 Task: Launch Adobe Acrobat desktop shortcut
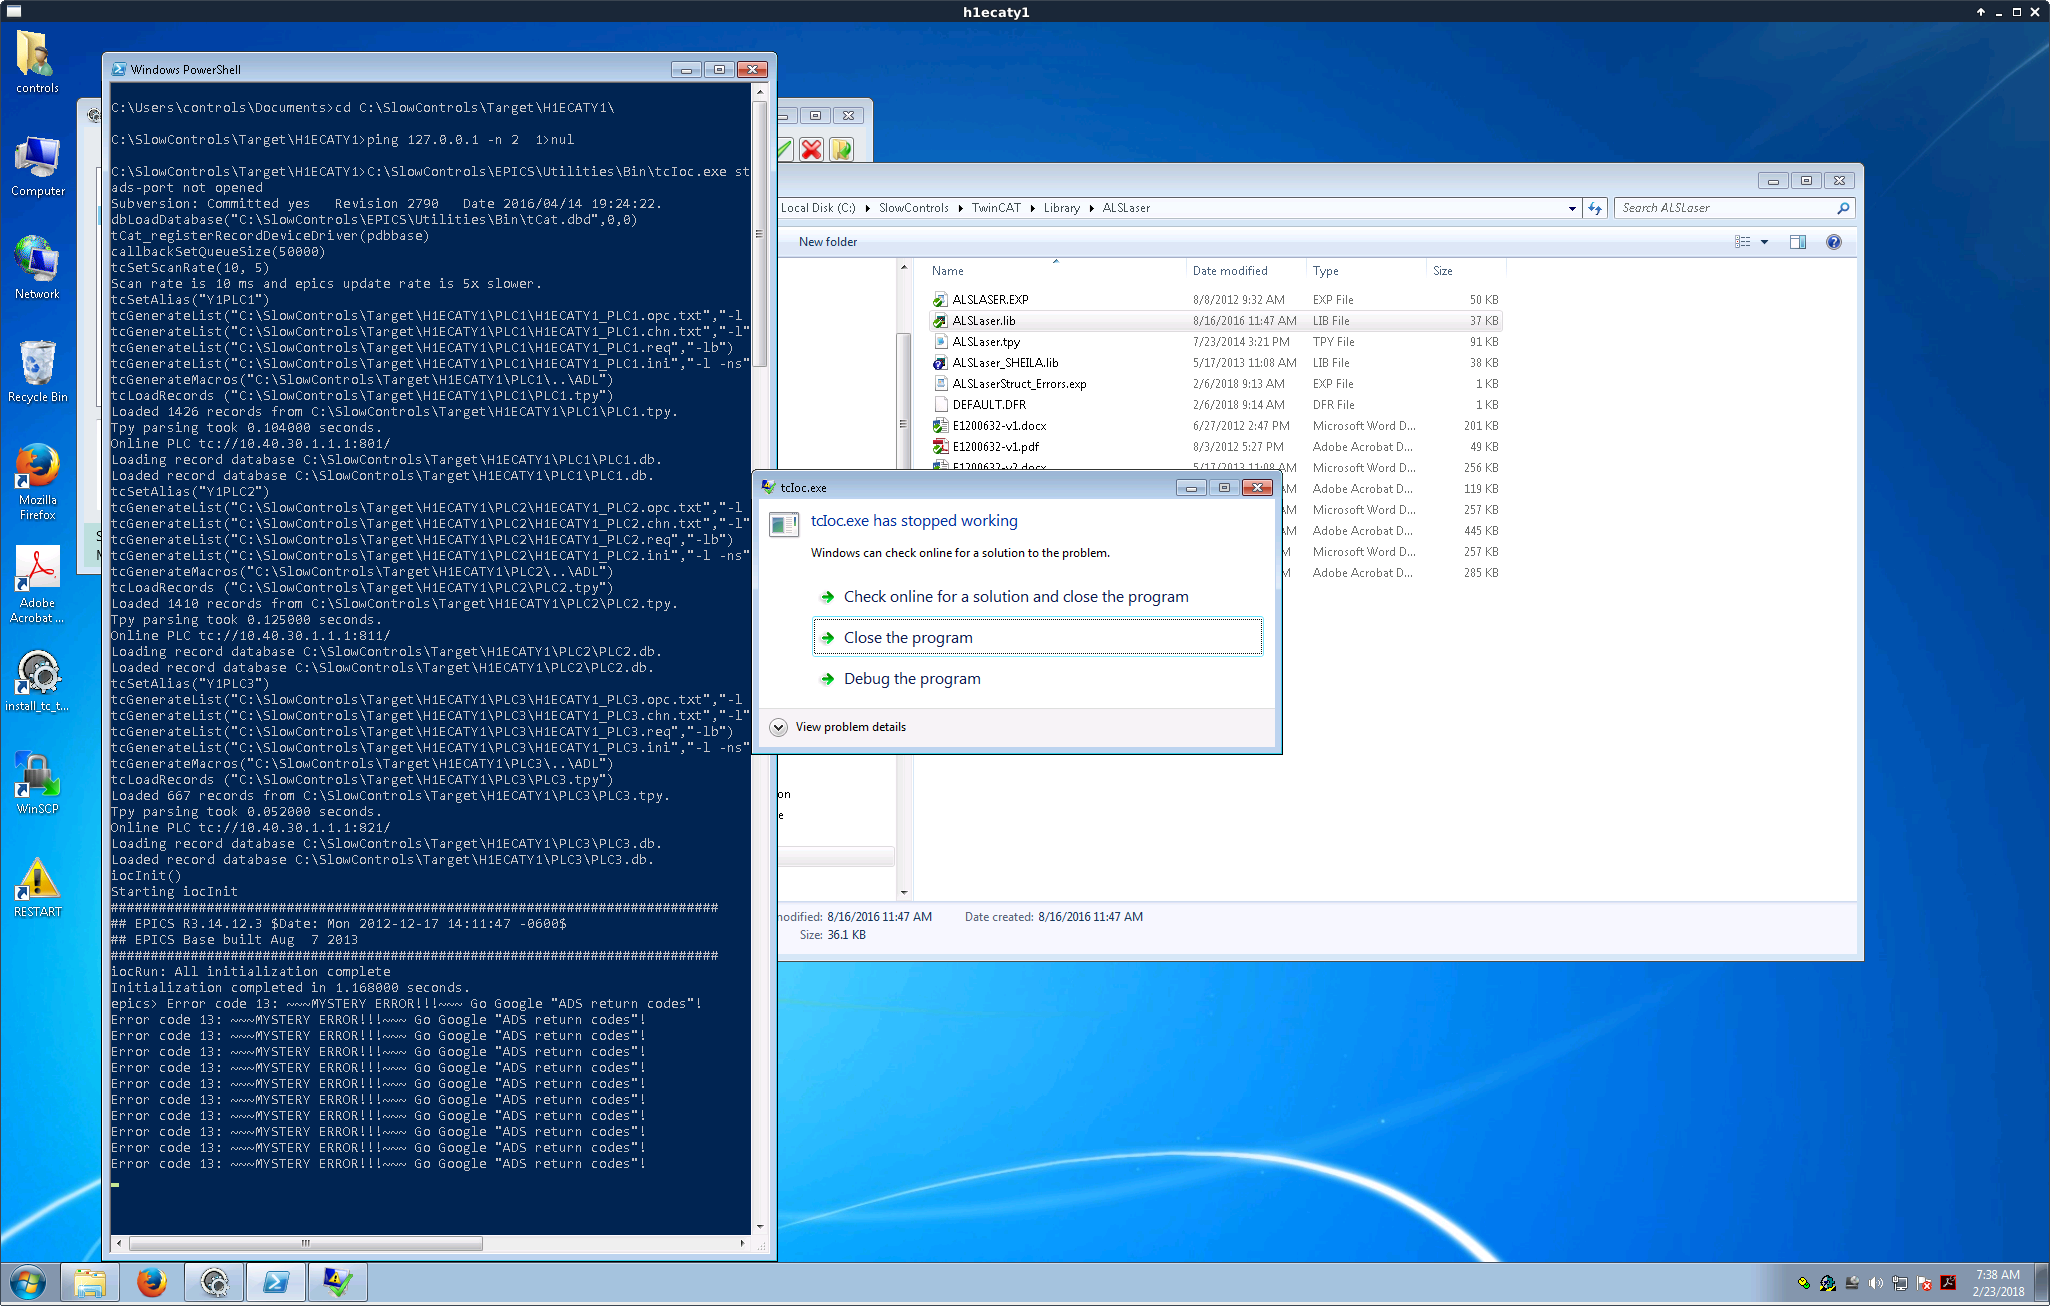(37, 586)
